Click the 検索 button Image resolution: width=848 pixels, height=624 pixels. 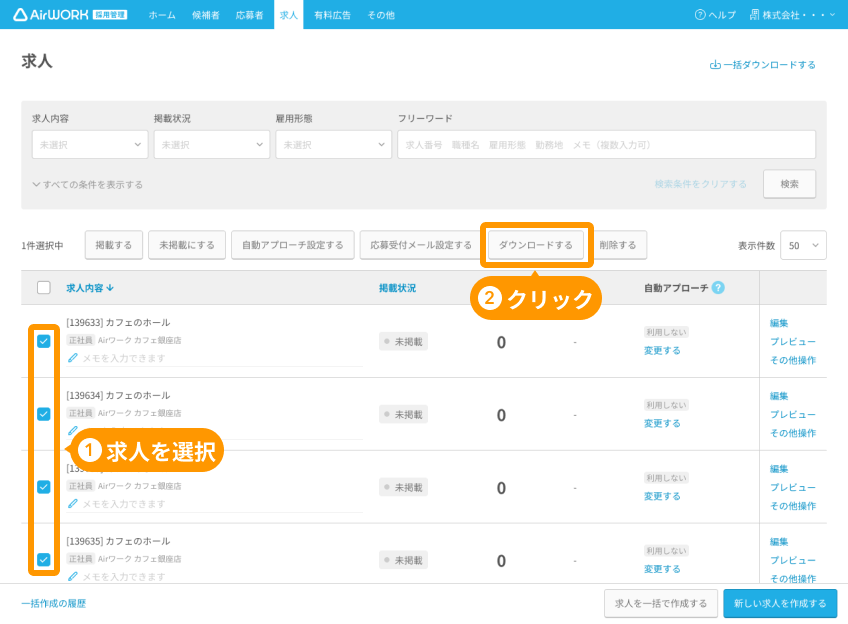click(x=790, y=184)
